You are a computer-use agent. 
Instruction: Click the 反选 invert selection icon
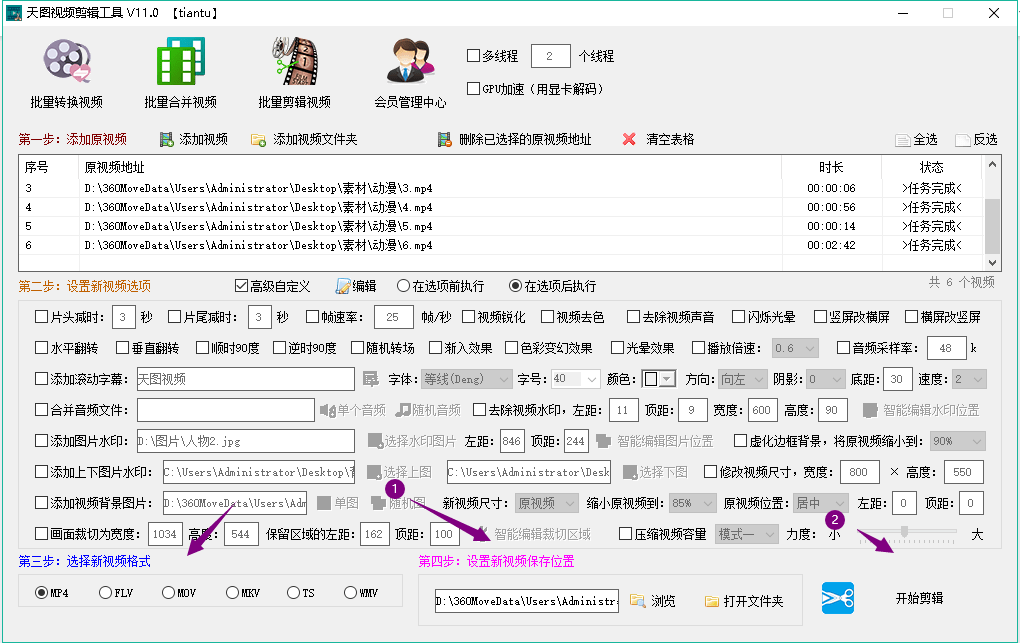coord(963,140)
